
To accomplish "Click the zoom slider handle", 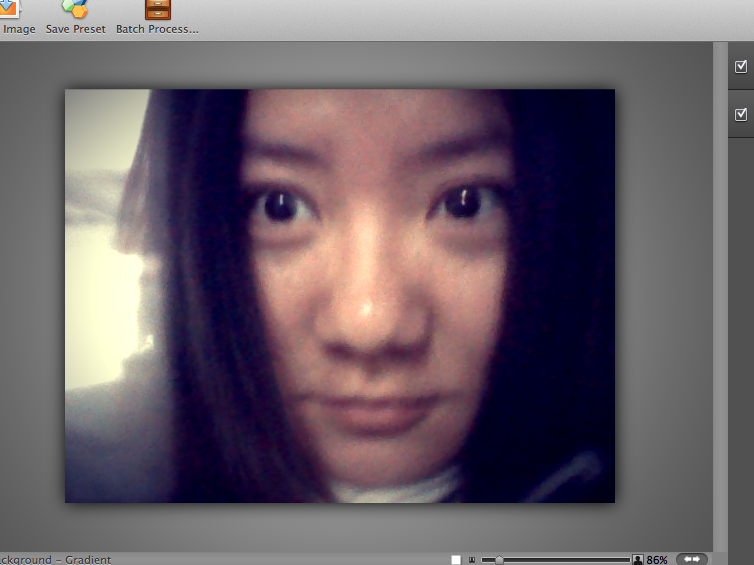I will (x=499, y=560).
